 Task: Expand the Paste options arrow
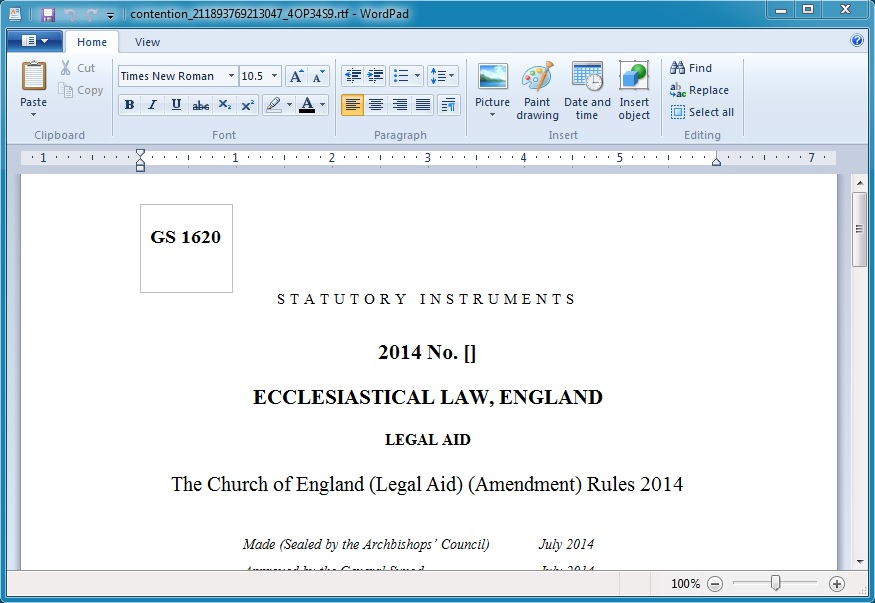(x=33, y=114)
